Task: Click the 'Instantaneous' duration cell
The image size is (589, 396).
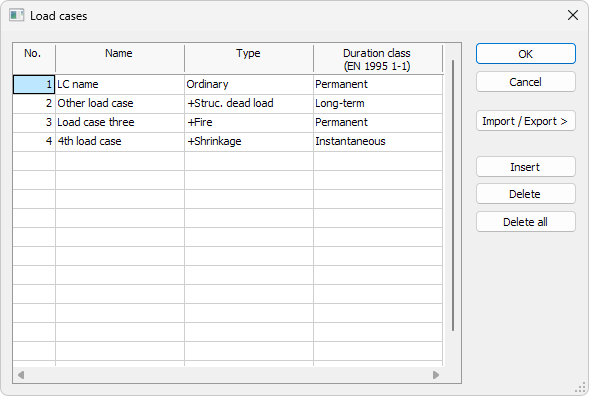Action: click(378, 142)
